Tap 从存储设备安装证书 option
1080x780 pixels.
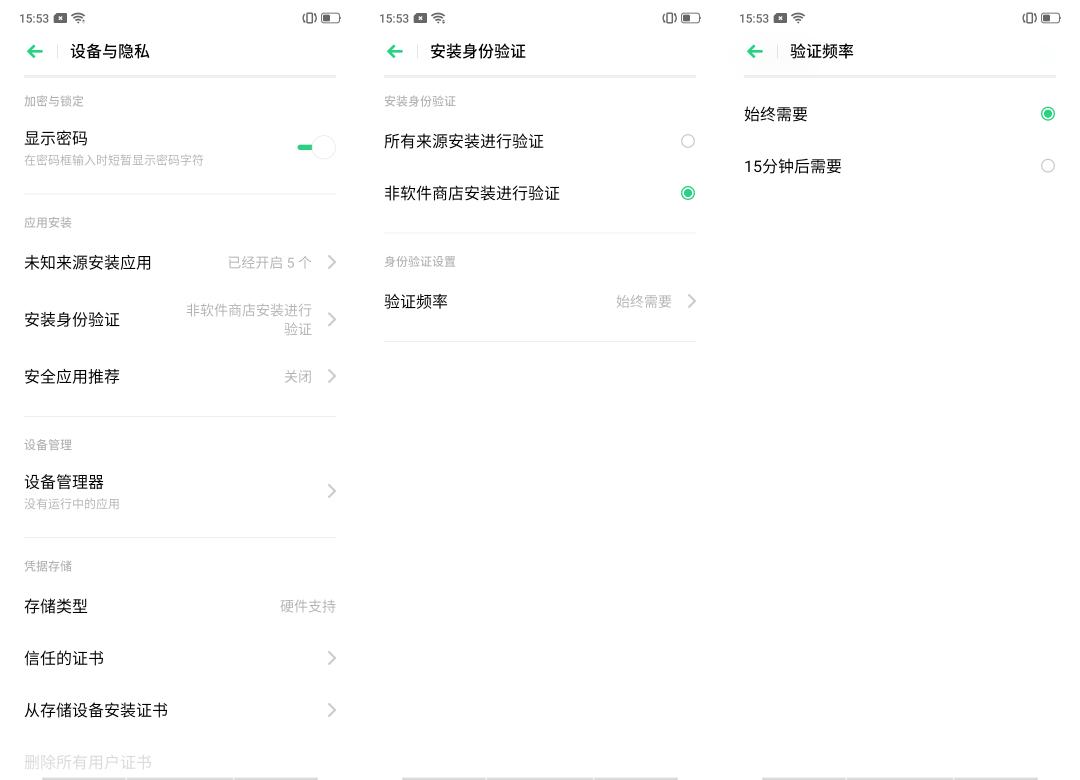(x=180, y=710)
